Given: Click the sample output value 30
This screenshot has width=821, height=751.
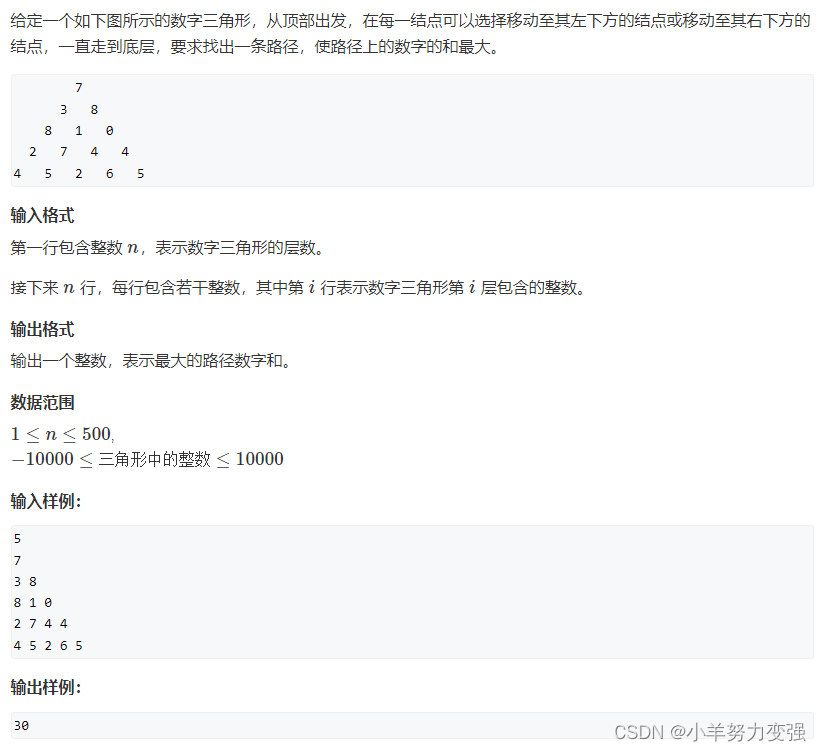Looking at the screenshot, I should (x=21, y=725).
